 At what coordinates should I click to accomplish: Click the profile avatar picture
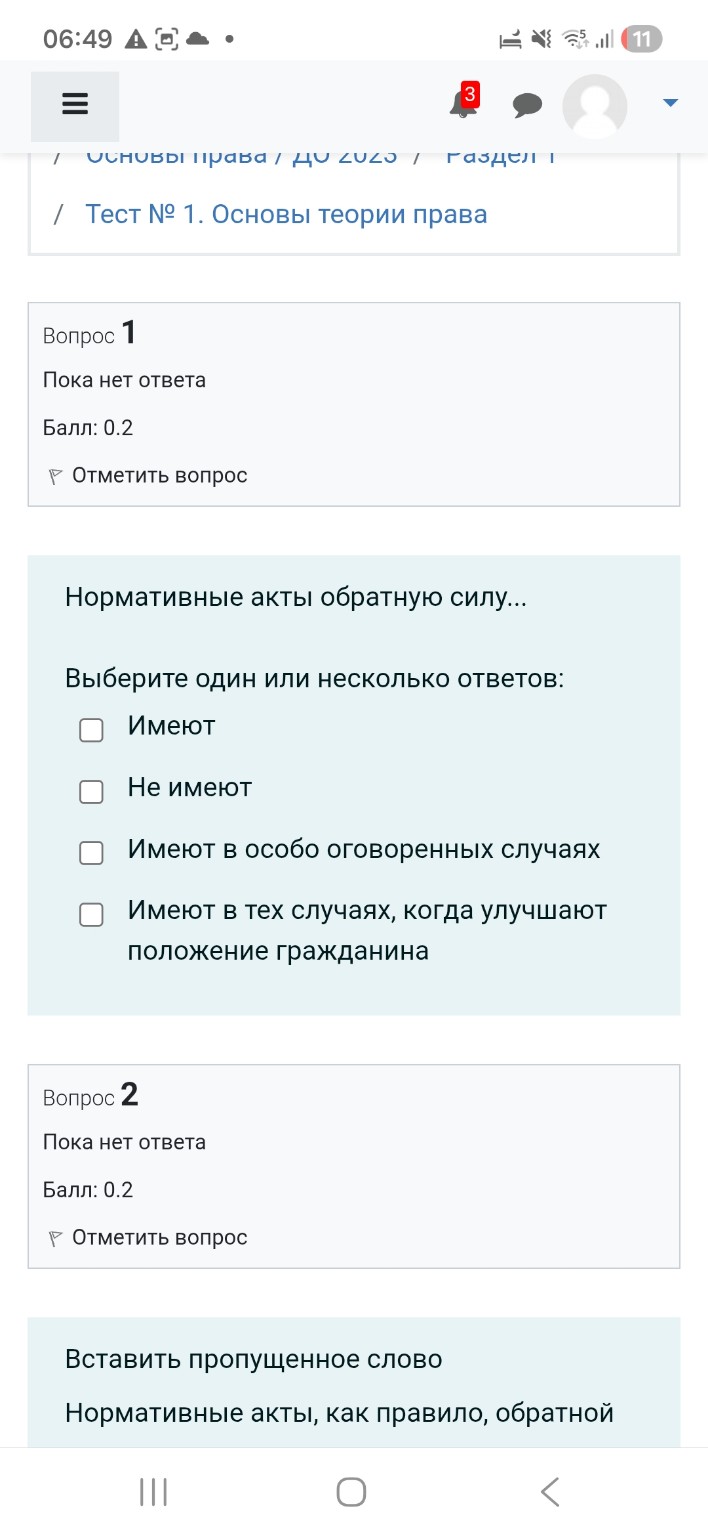(594, 104)
